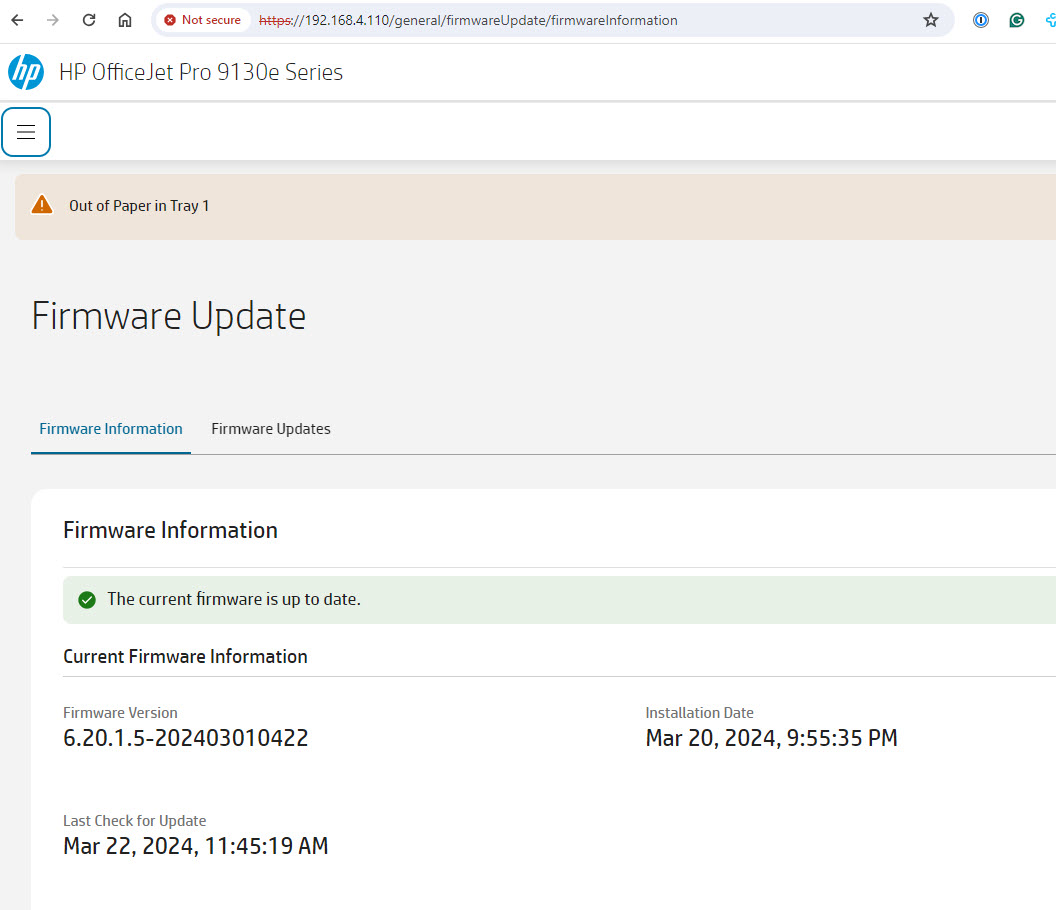Click the HP OfficeJet Pro 9130e Series title
The height and width of the screenshot is (910, 1056).
[201, 72]
